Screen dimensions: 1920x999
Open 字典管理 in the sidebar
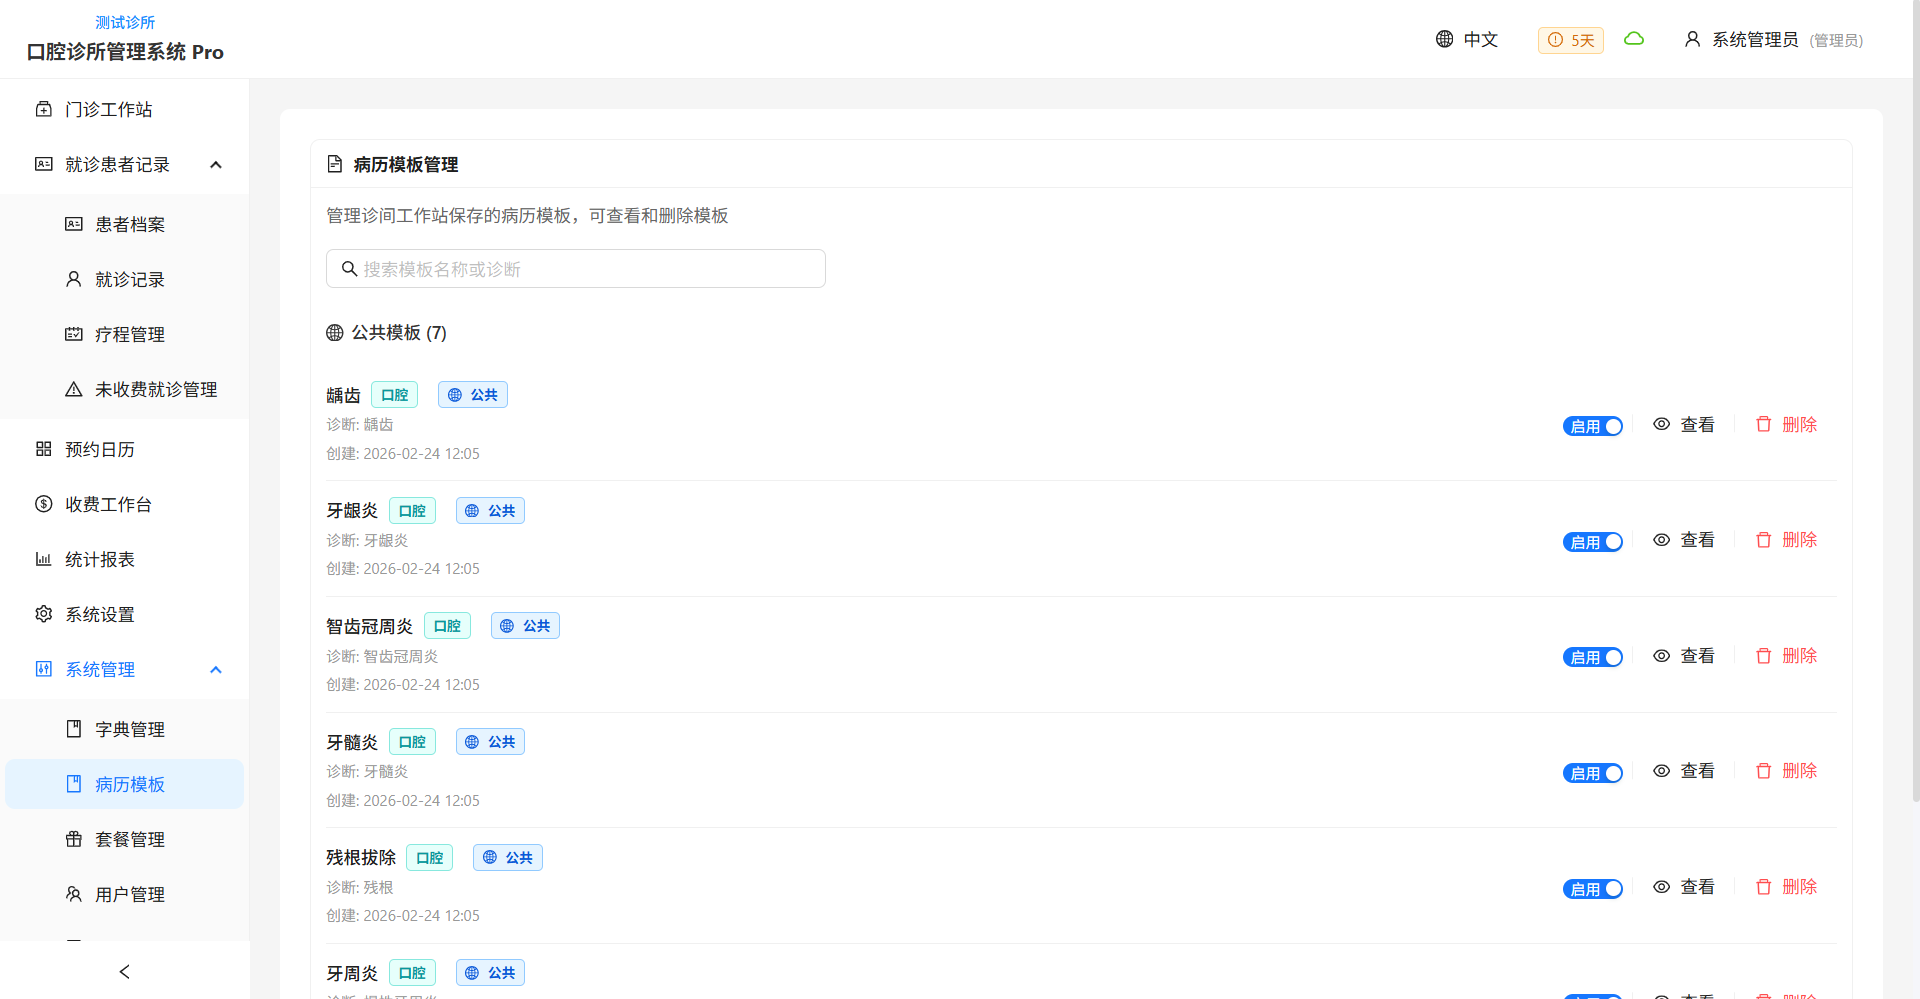[x=129, y=730]
